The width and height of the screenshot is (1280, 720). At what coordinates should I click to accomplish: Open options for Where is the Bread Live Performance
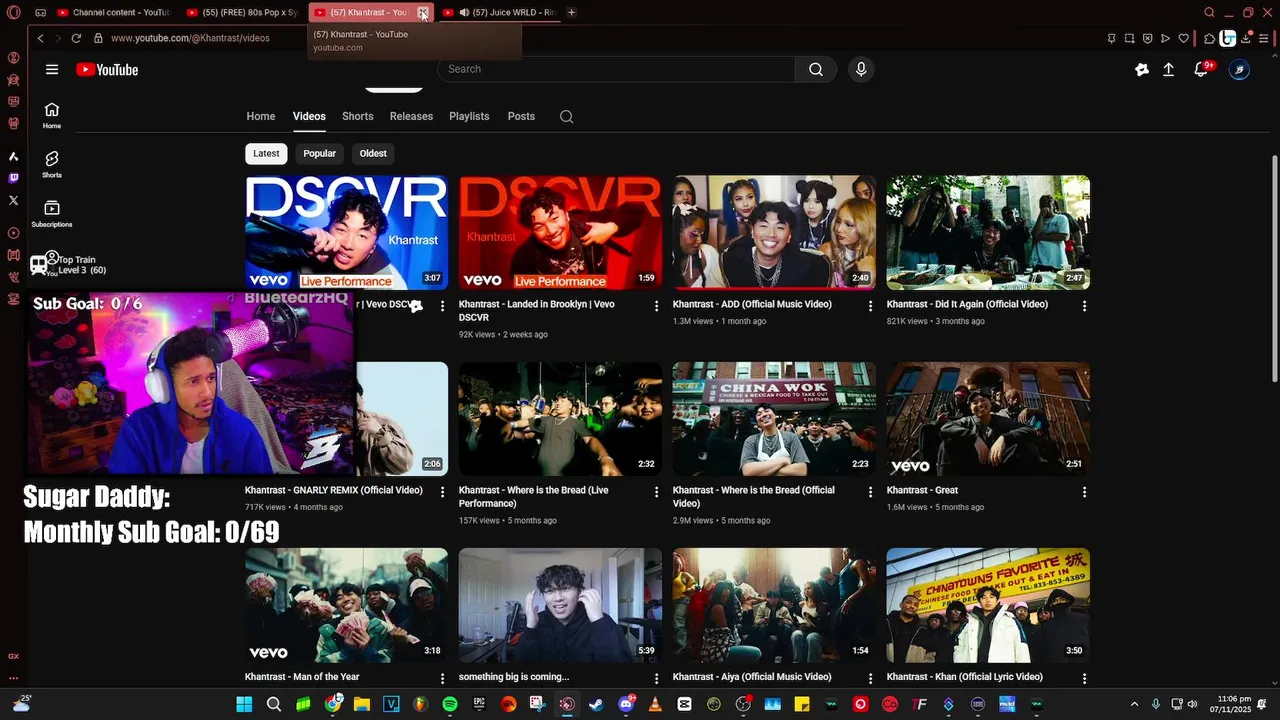coord(657,492)
